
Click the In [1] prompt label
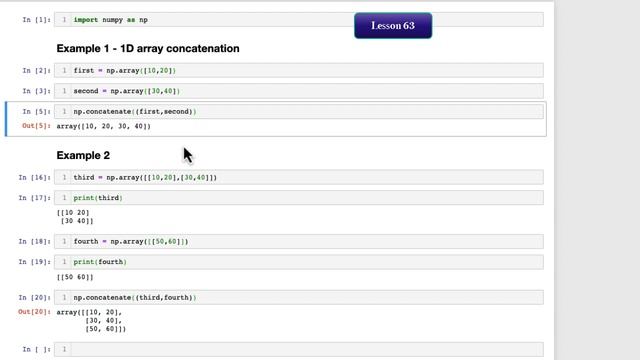click(x=37, y=20)
